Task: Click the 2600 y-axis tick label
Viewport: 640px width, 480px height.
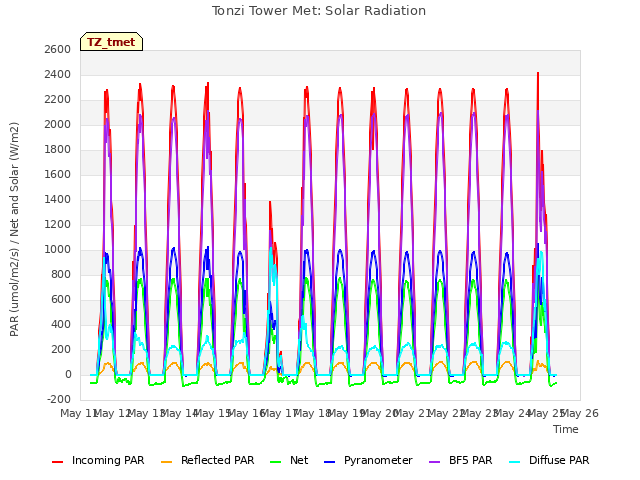Action: coord(58,49)
